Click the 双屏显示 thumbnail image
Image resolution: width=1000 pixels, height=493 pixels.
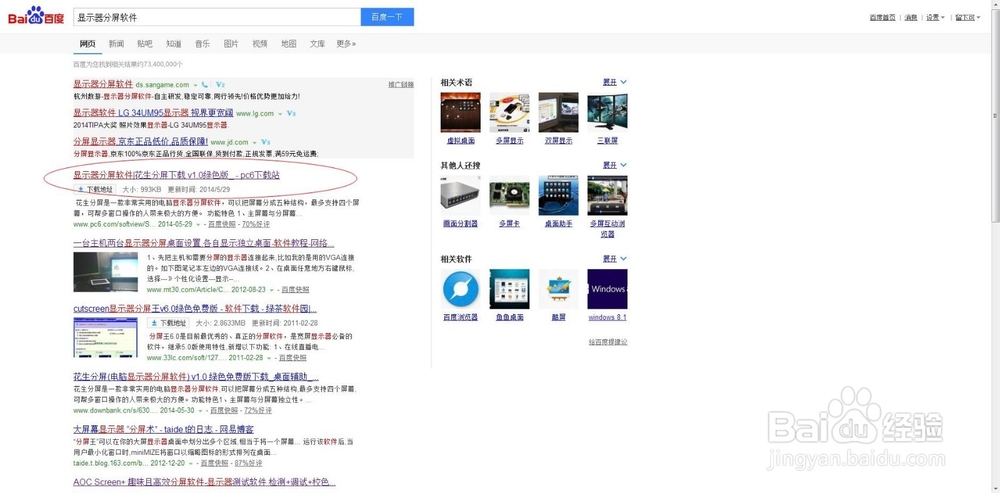click(558, 112)
